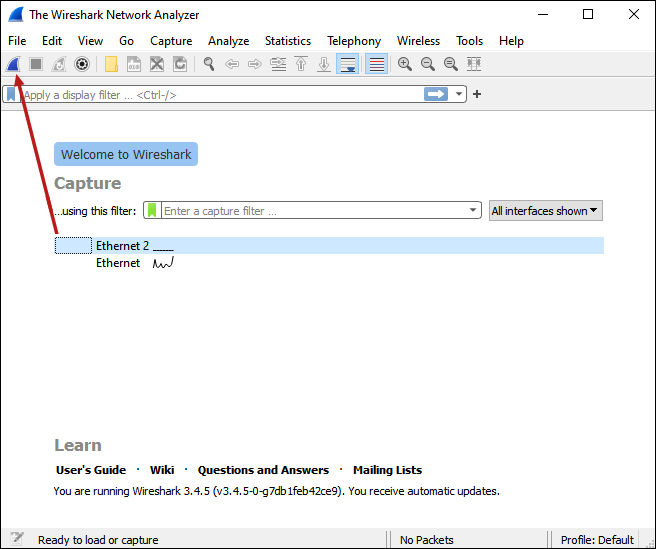Find a packet with the magnifier icon

209,64
